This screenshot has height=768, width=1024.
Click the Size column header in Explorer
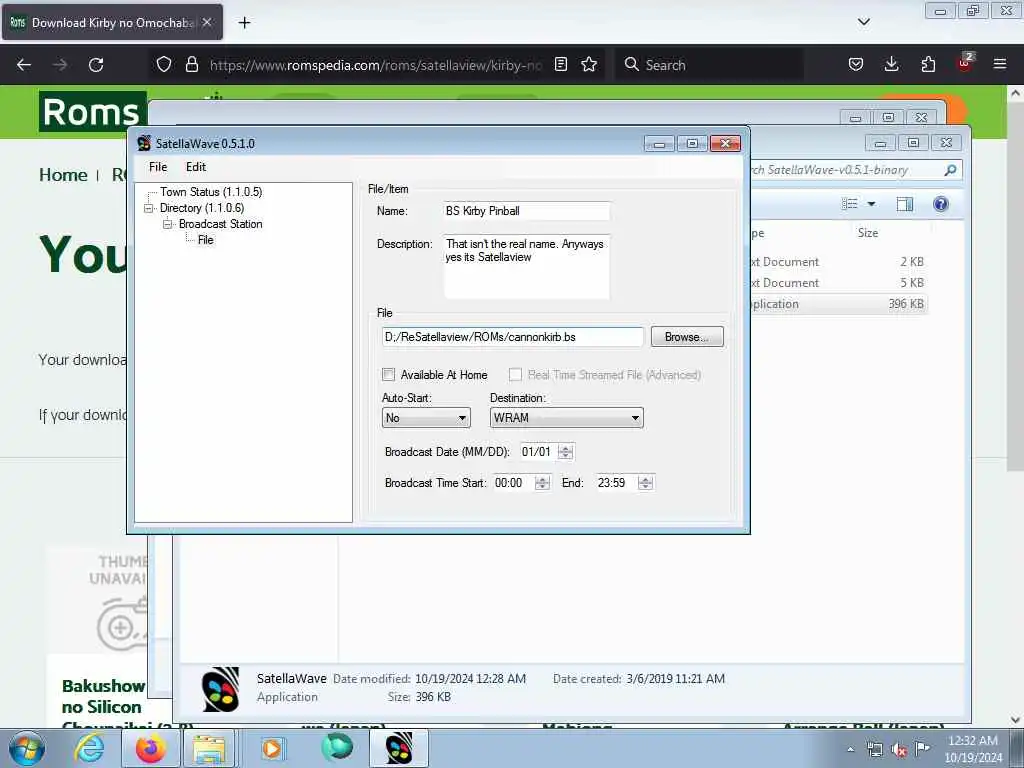pyautogui.click(x=867, y=233)
